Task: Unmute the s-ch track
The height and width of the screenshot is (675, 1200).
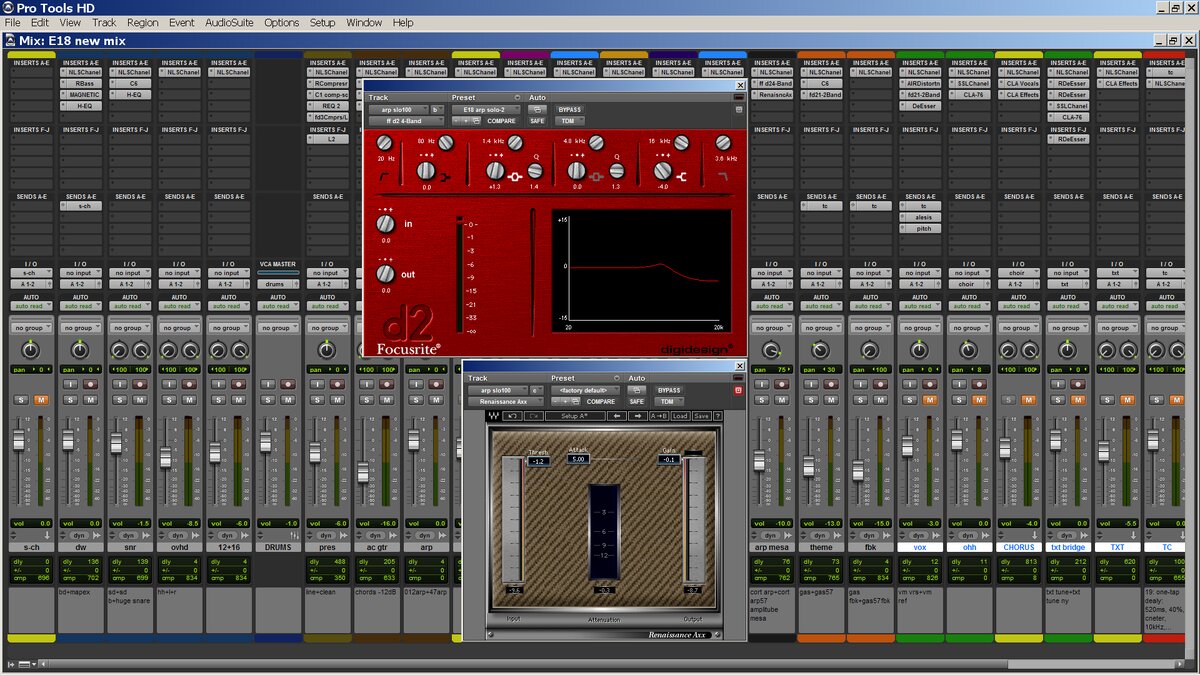Action: pos(41,400)
